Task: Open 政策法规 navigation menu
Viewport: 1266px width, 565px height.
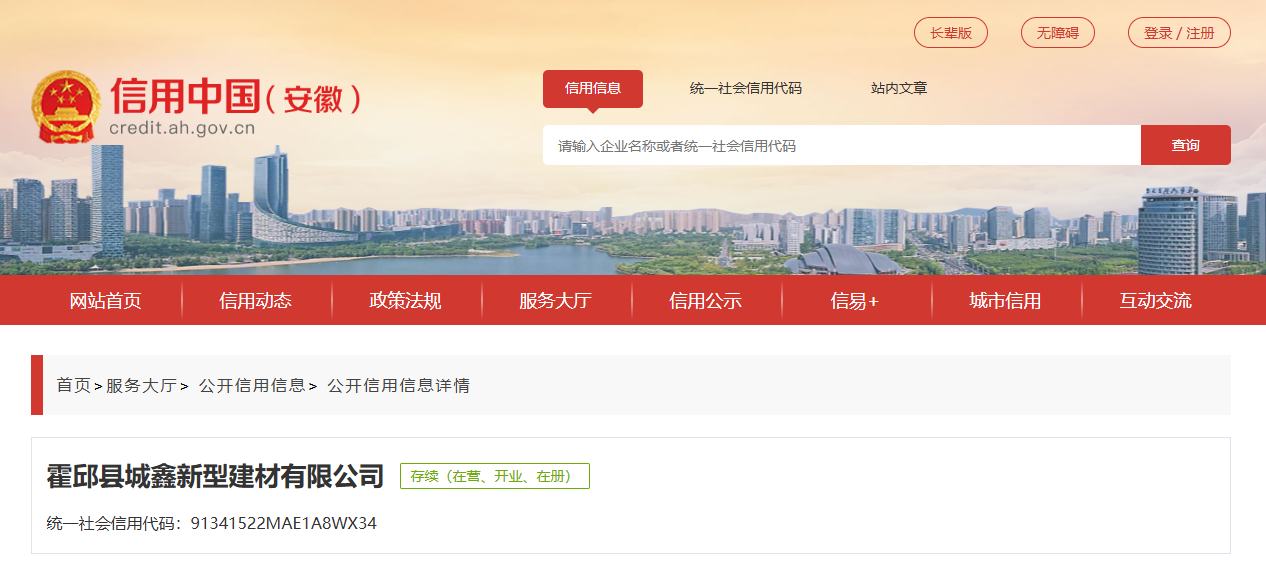Action: (x=406, y=301)
